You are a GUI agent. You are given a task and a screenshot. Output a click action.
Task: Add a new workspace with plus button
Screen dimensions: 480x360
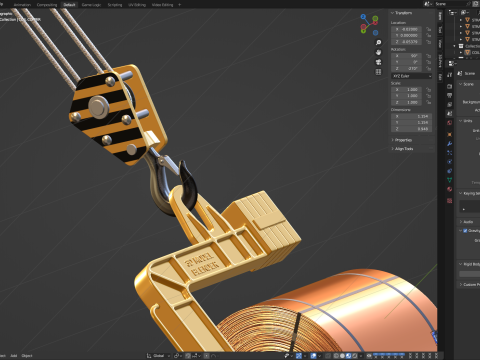pos(180,5)
